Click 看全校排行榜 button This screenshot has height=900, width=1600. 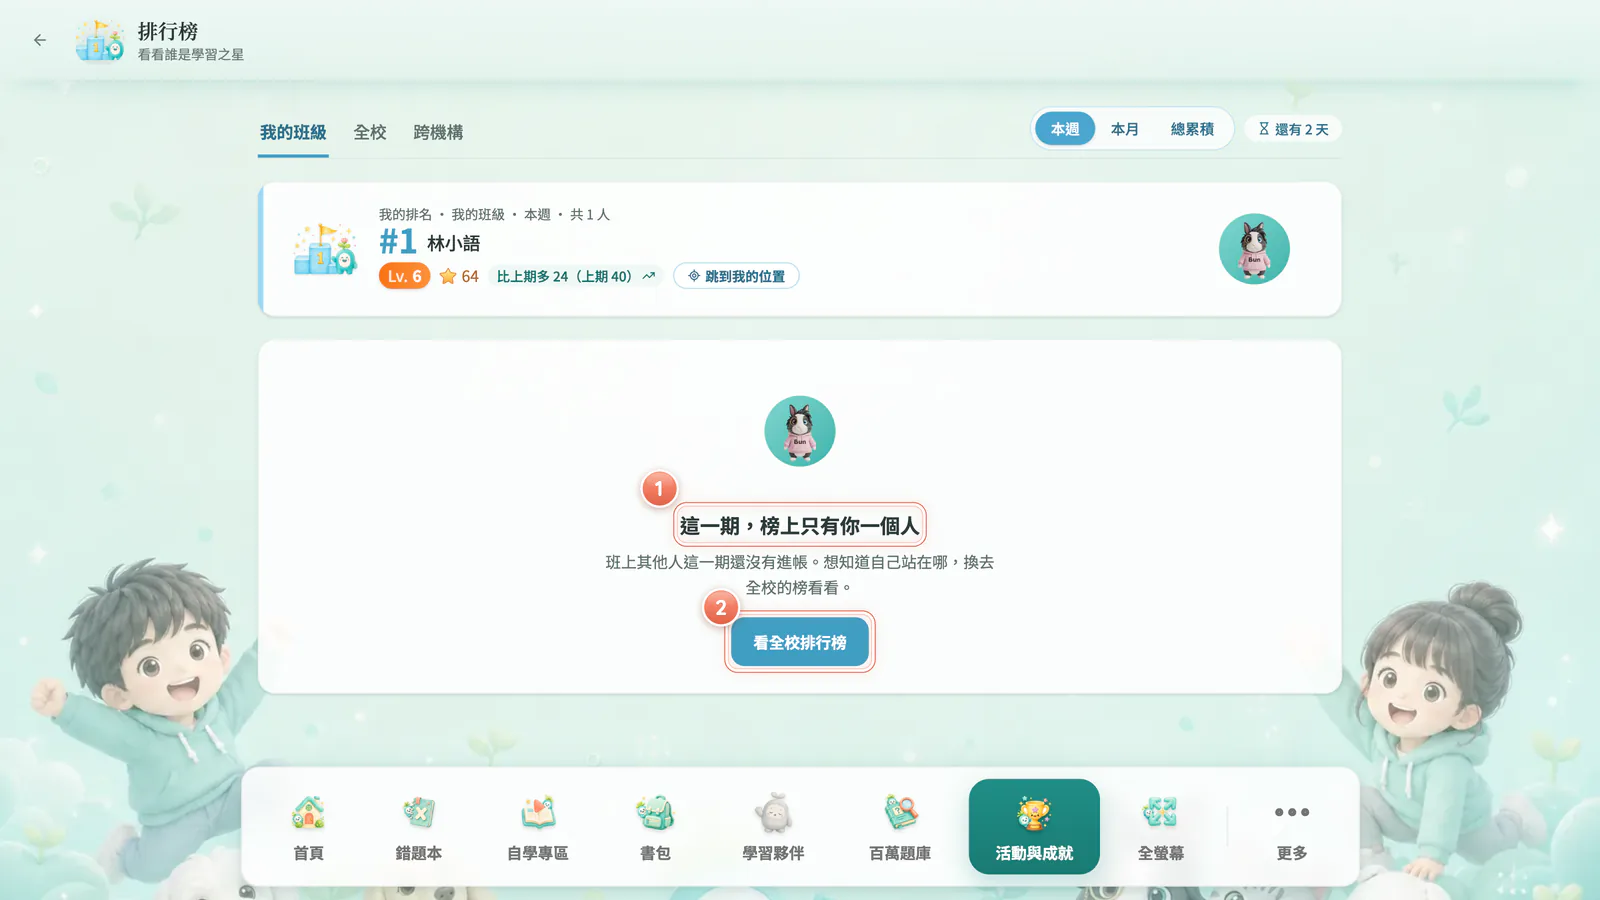800,642
